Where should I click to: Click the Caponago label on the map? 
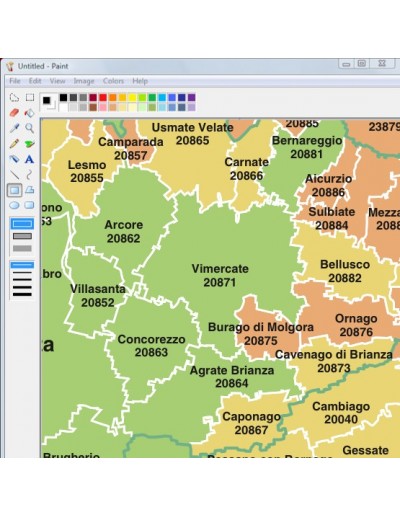click(x=251, y=417)
